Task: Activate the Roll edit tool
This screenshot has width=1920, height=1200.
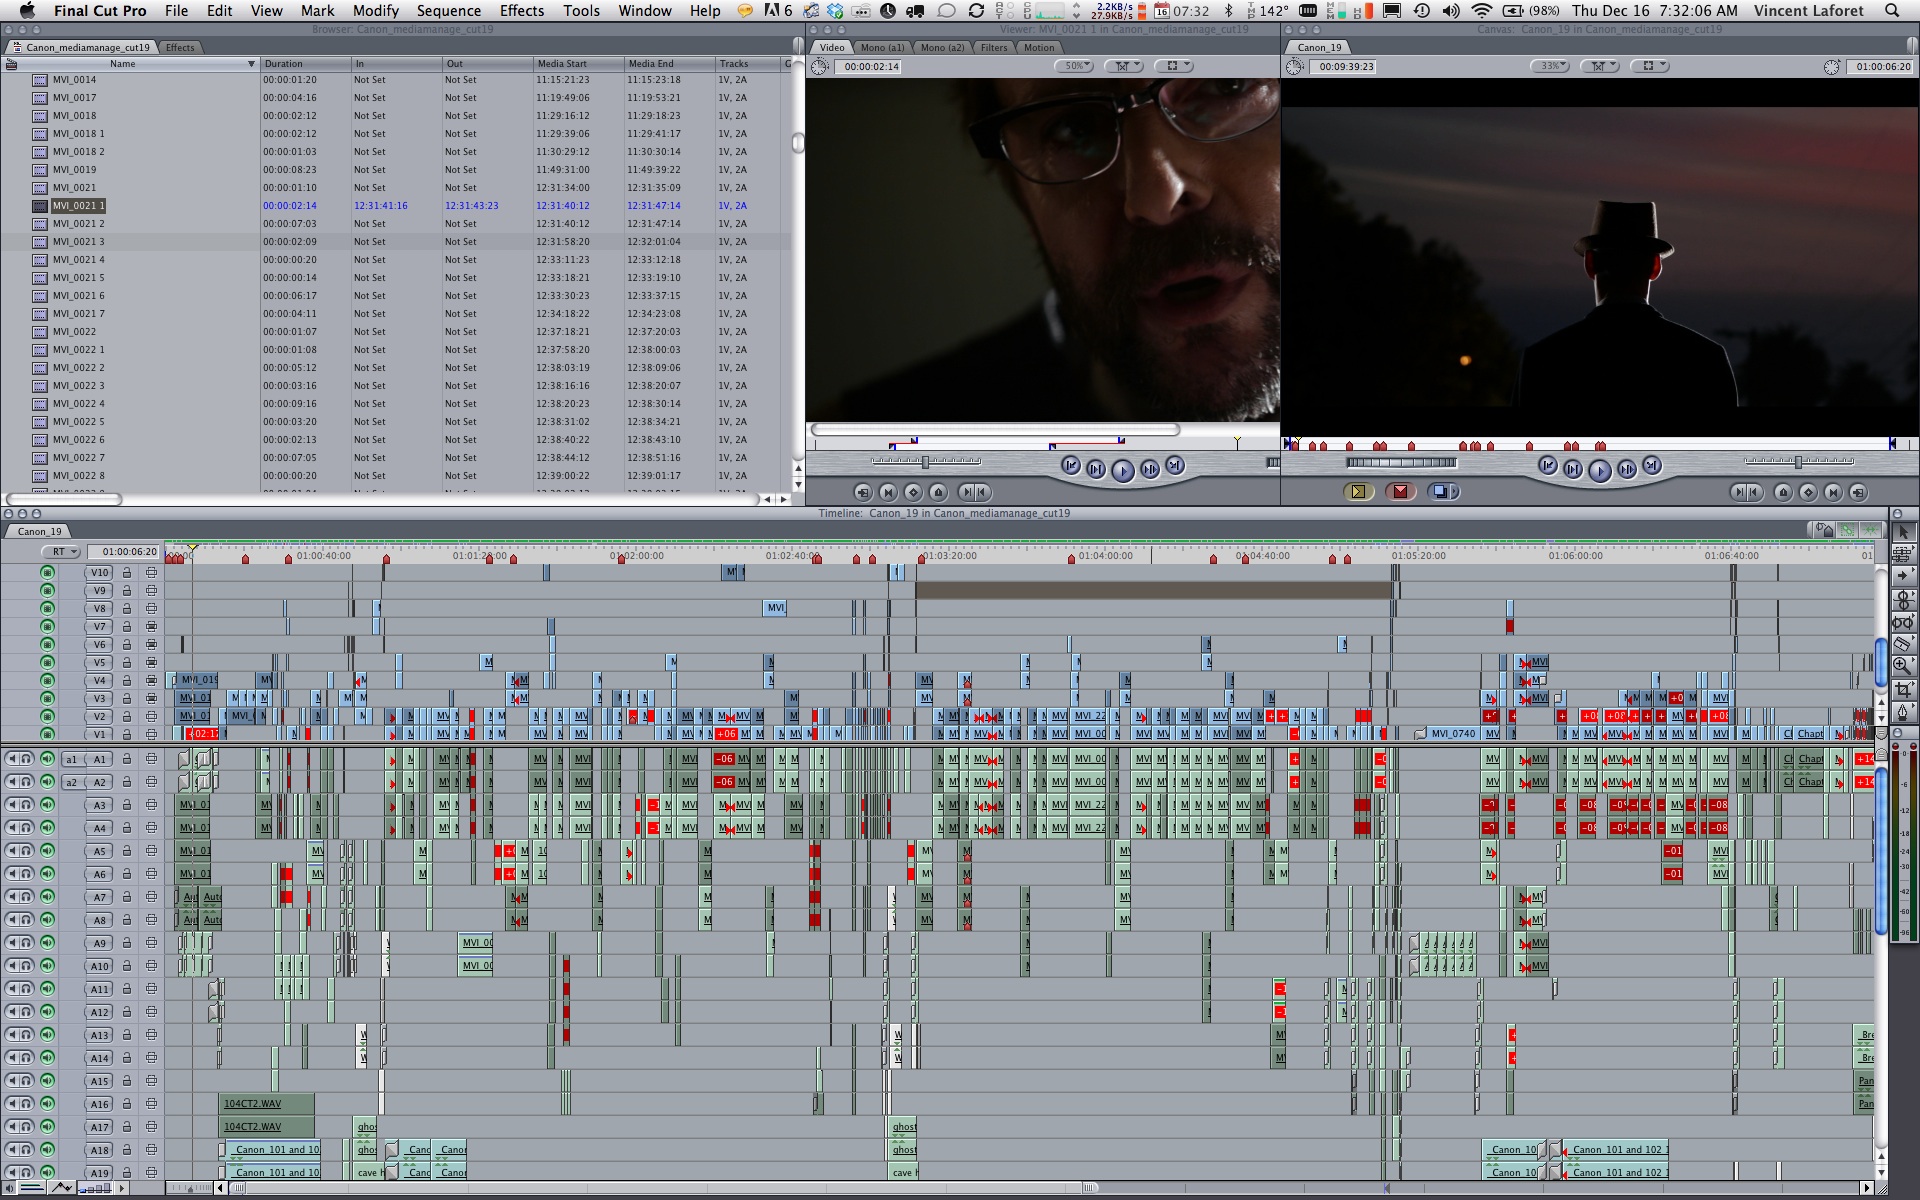Action: point(1903,599)
